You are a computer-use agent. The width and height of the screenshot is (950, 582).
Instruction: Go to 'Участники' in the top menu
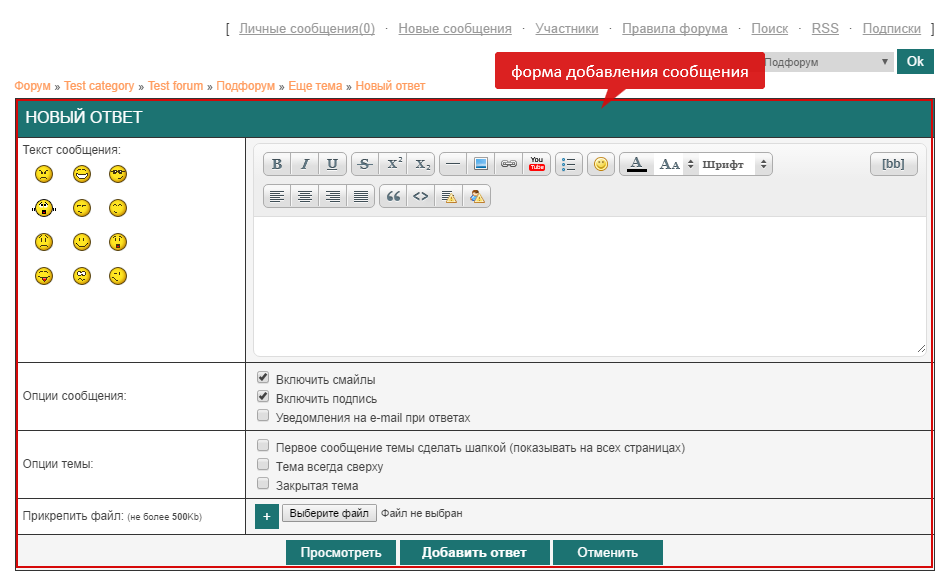coord(566,29)
